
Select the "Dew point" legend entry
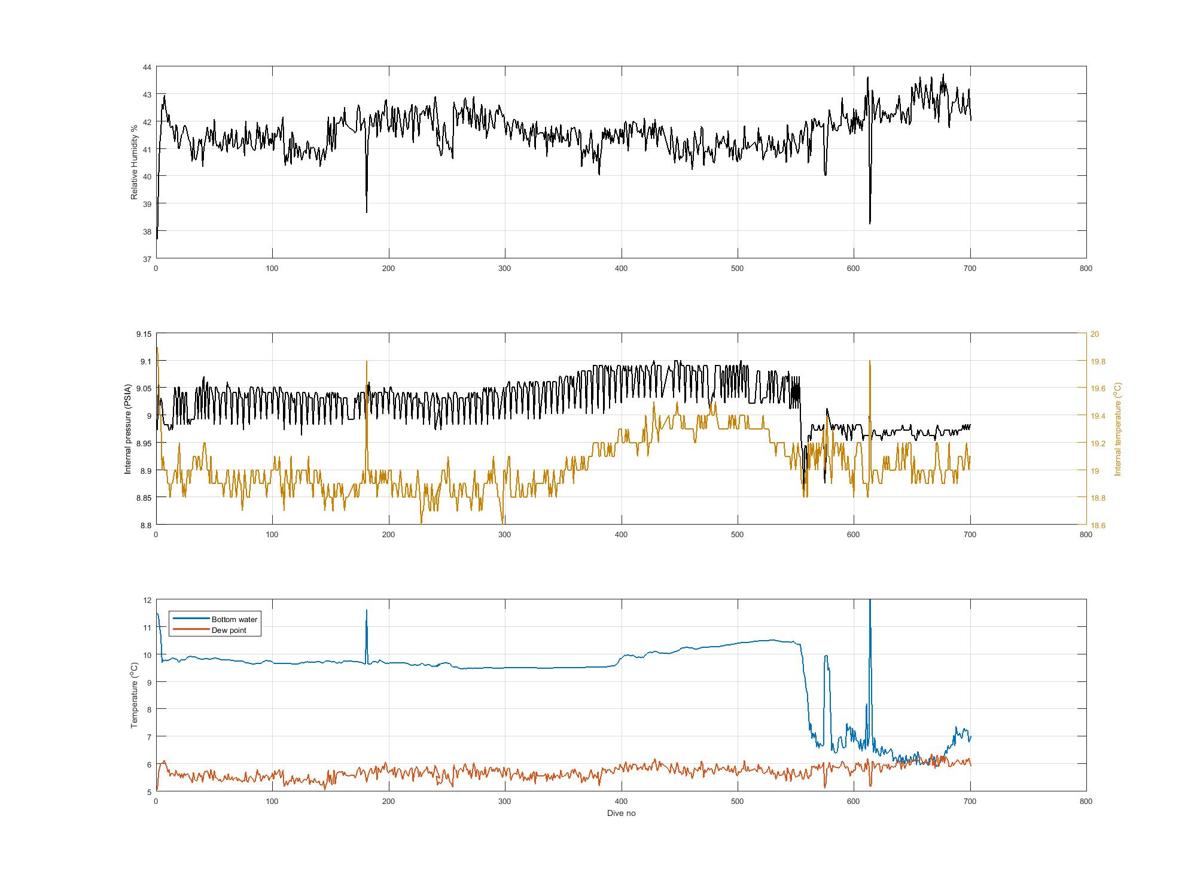(229, 630)
